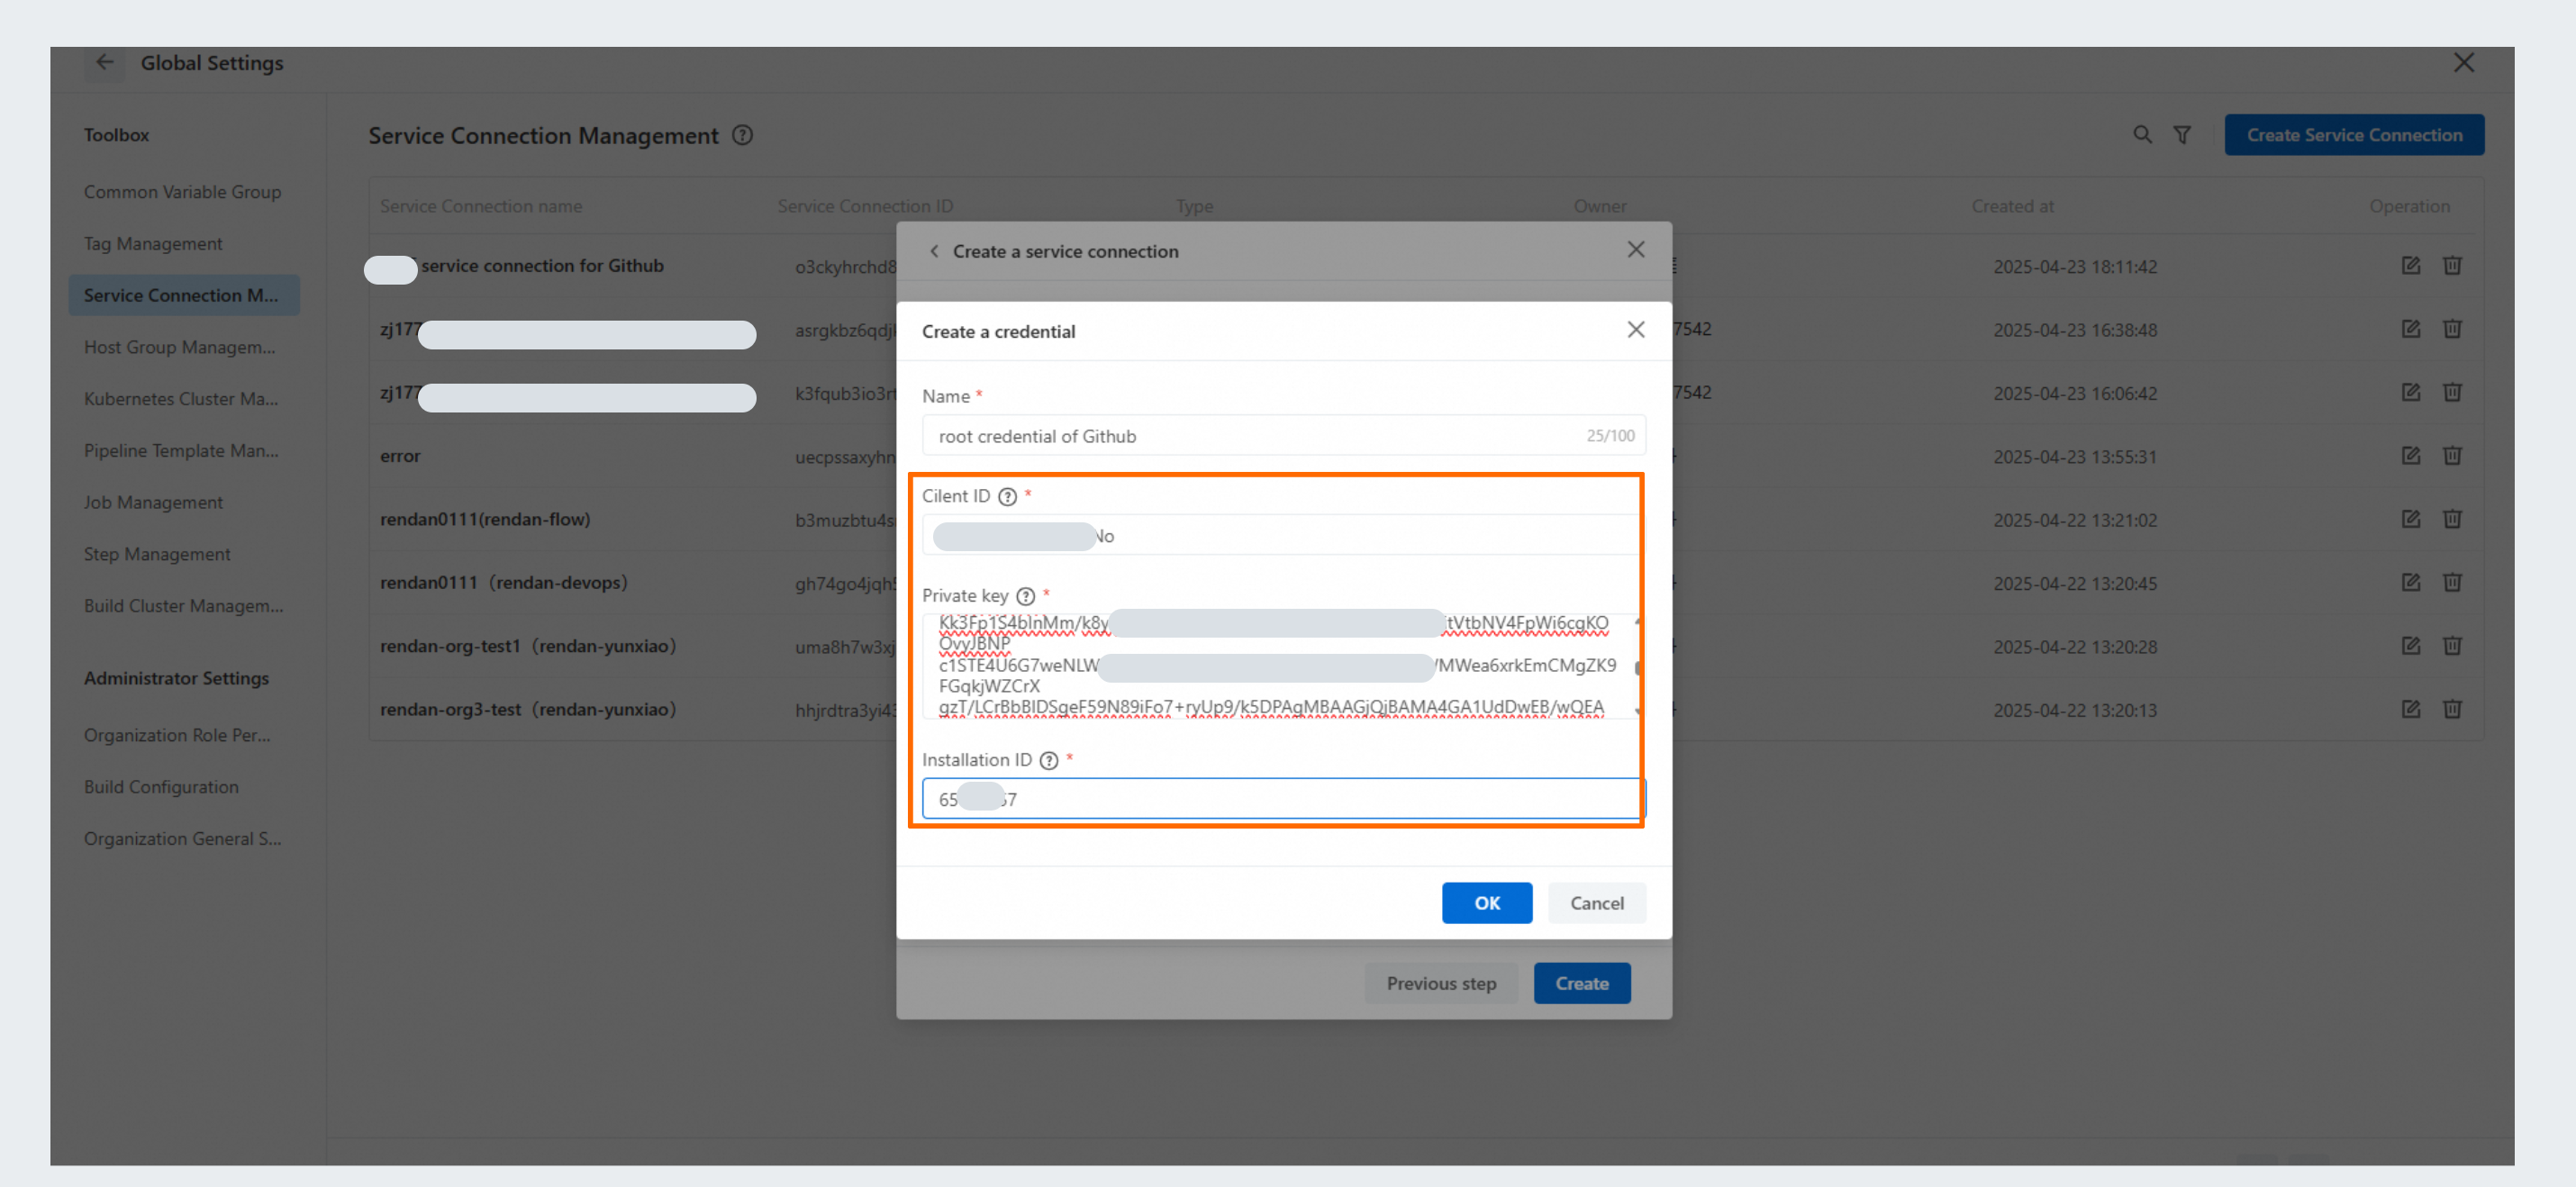
Task: Open Job Management sidebar item
Action: pyautogui.click(x=153, y=502)
